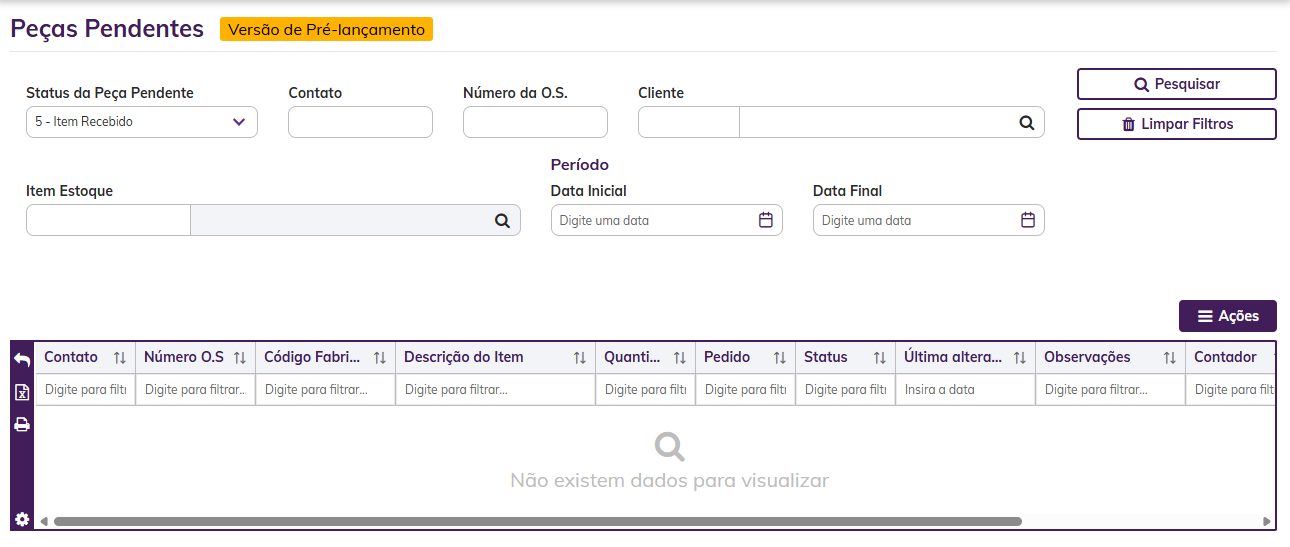The height and width of the screenshot is (547, 1290).
Task: Click the scroll right arrow of the grid
Action: (1267, 521)
